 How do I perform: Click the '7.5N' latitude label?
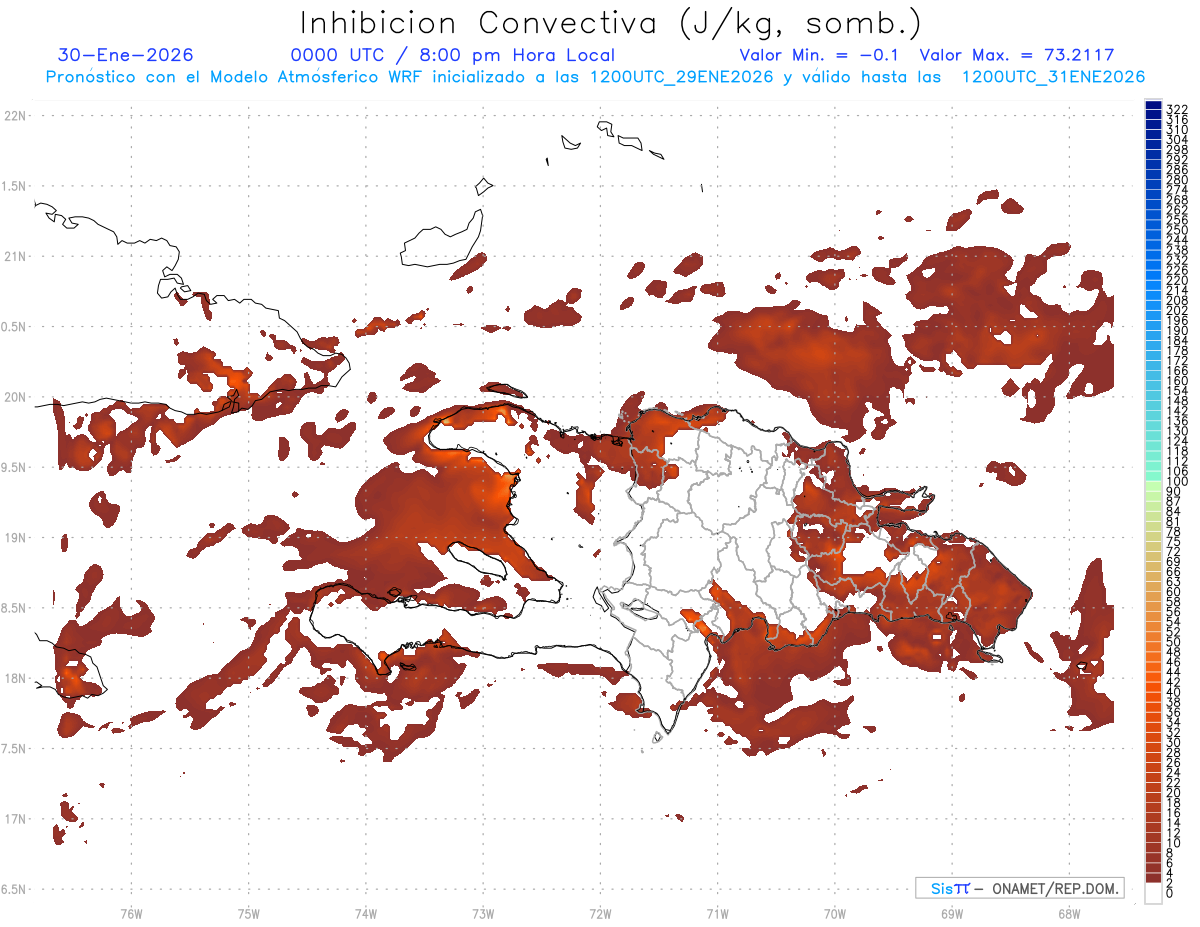point(15,748)
